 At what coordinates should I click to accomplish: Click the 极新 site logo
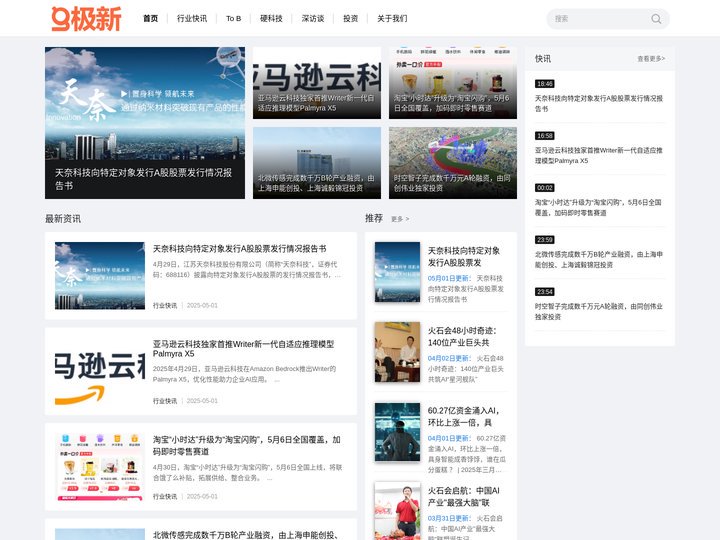(x=86, y=19)
